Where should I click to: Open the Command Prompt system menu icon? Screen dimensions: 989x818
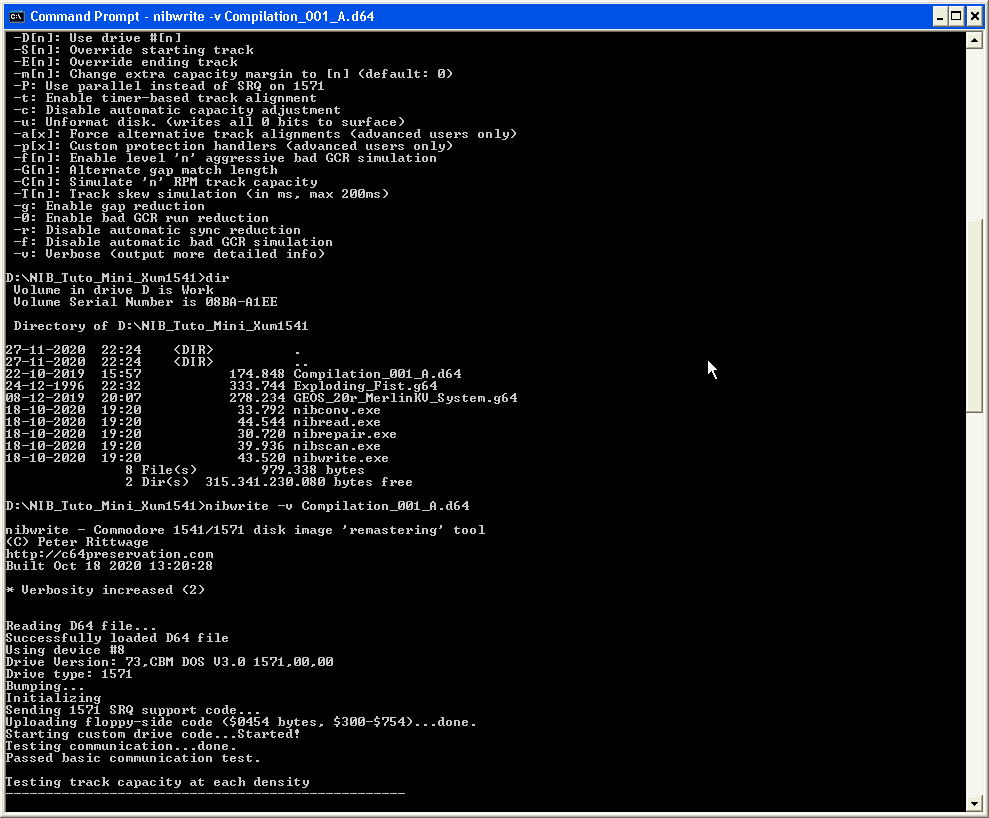(x=16, y=16)
